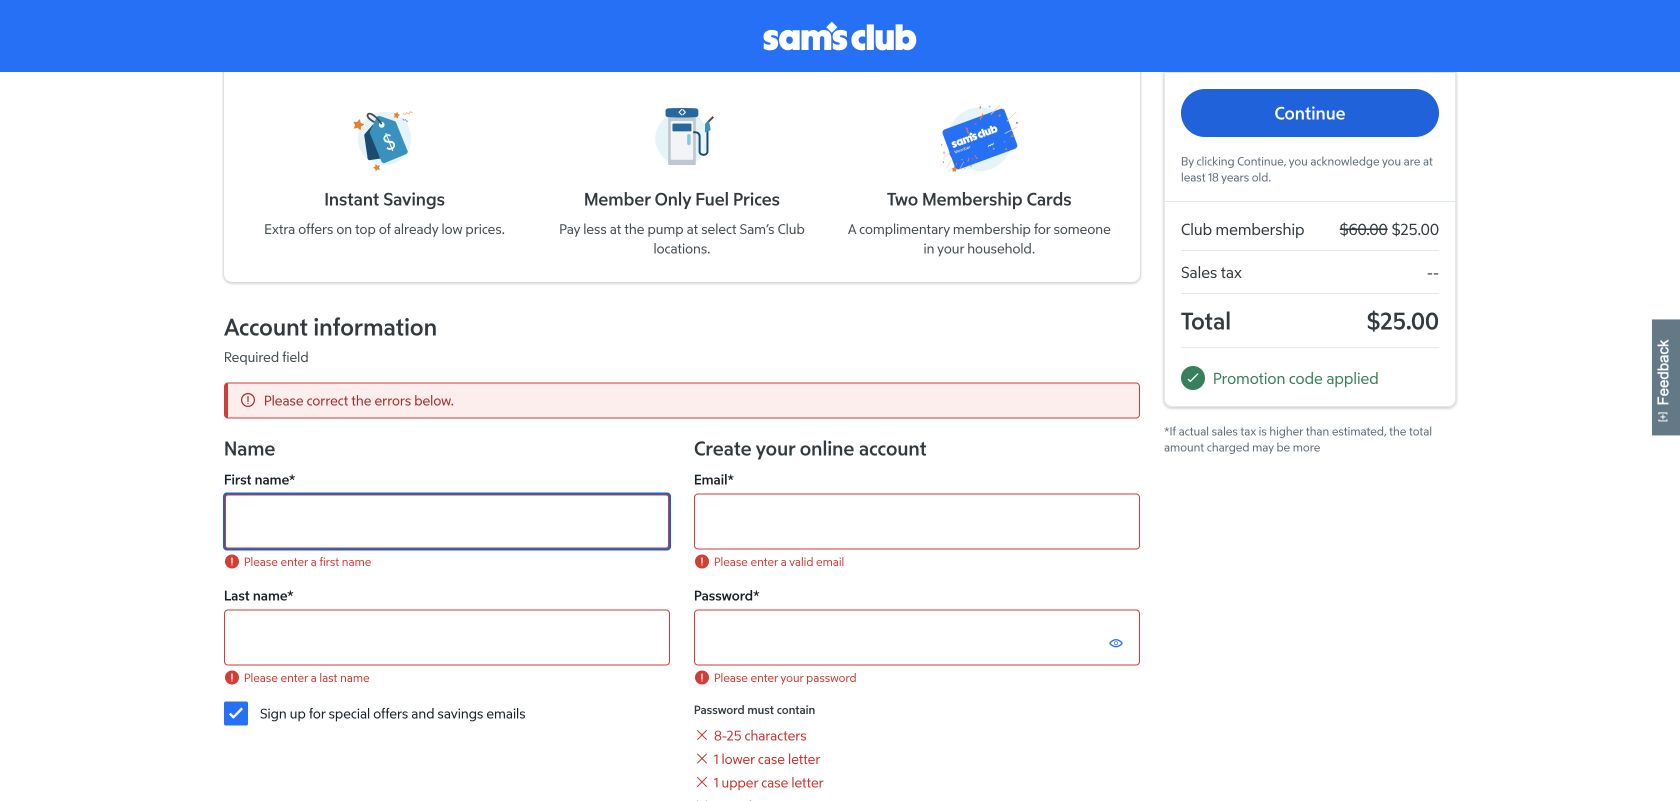This screenshot has height=801, width=1680.
Task: Focus the First name input field
Action: (x=447, y=521)
